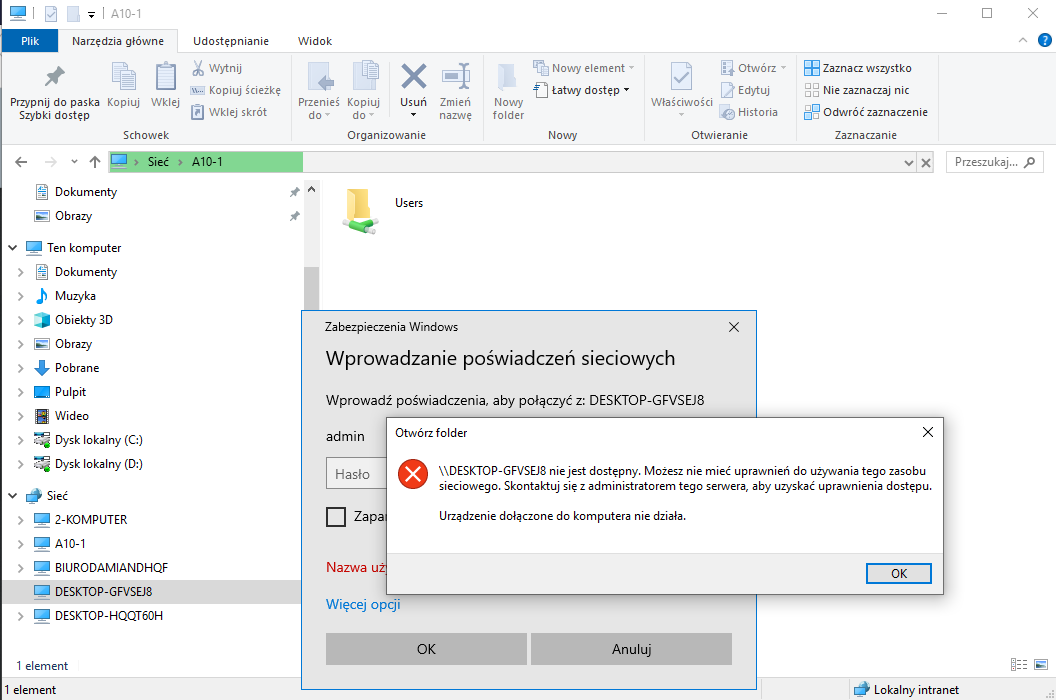Image resolution: width=1056 pixels, height=700 pixels.
Task: Click the Kopiuj icon in Schowek group
Action: tap(123, 76)
